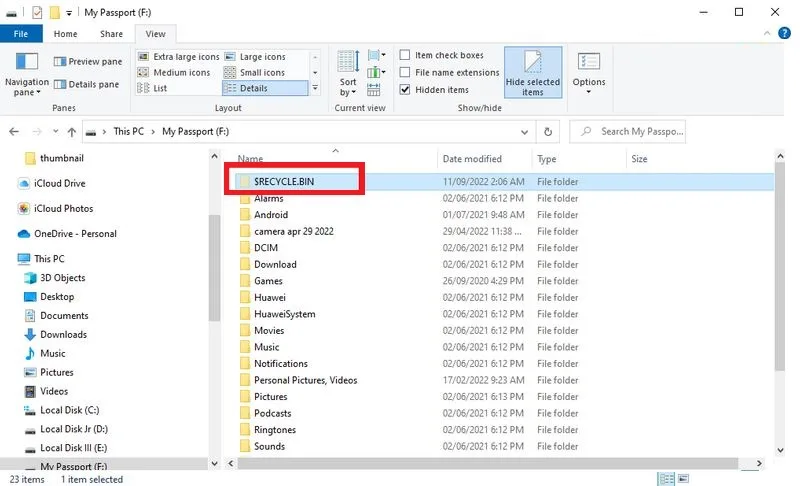Select the Details layout option
The image size is (800, 486).
(265, 88)
